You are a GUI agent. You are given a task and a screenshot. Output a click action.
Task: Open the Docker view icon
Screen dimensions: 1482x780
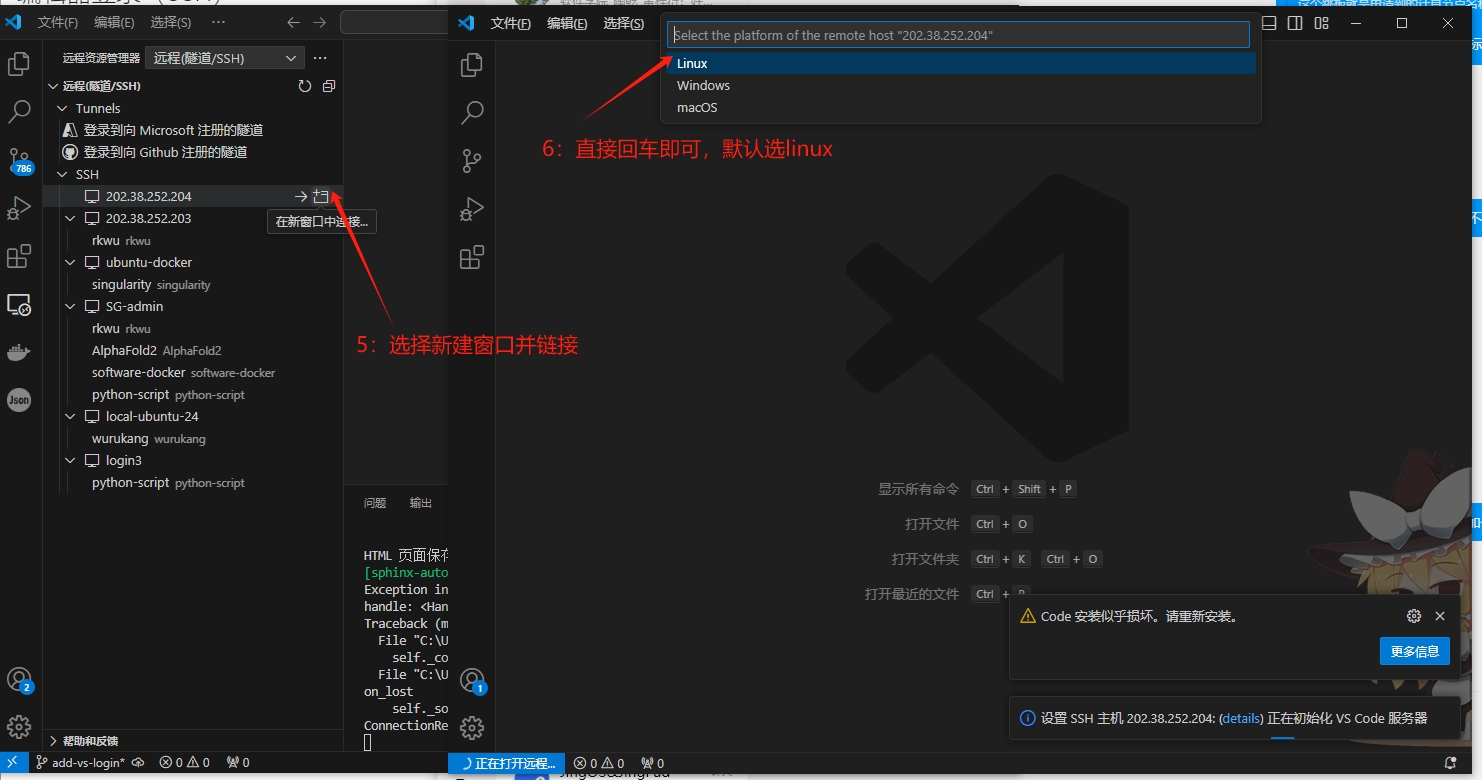(19, 353)
